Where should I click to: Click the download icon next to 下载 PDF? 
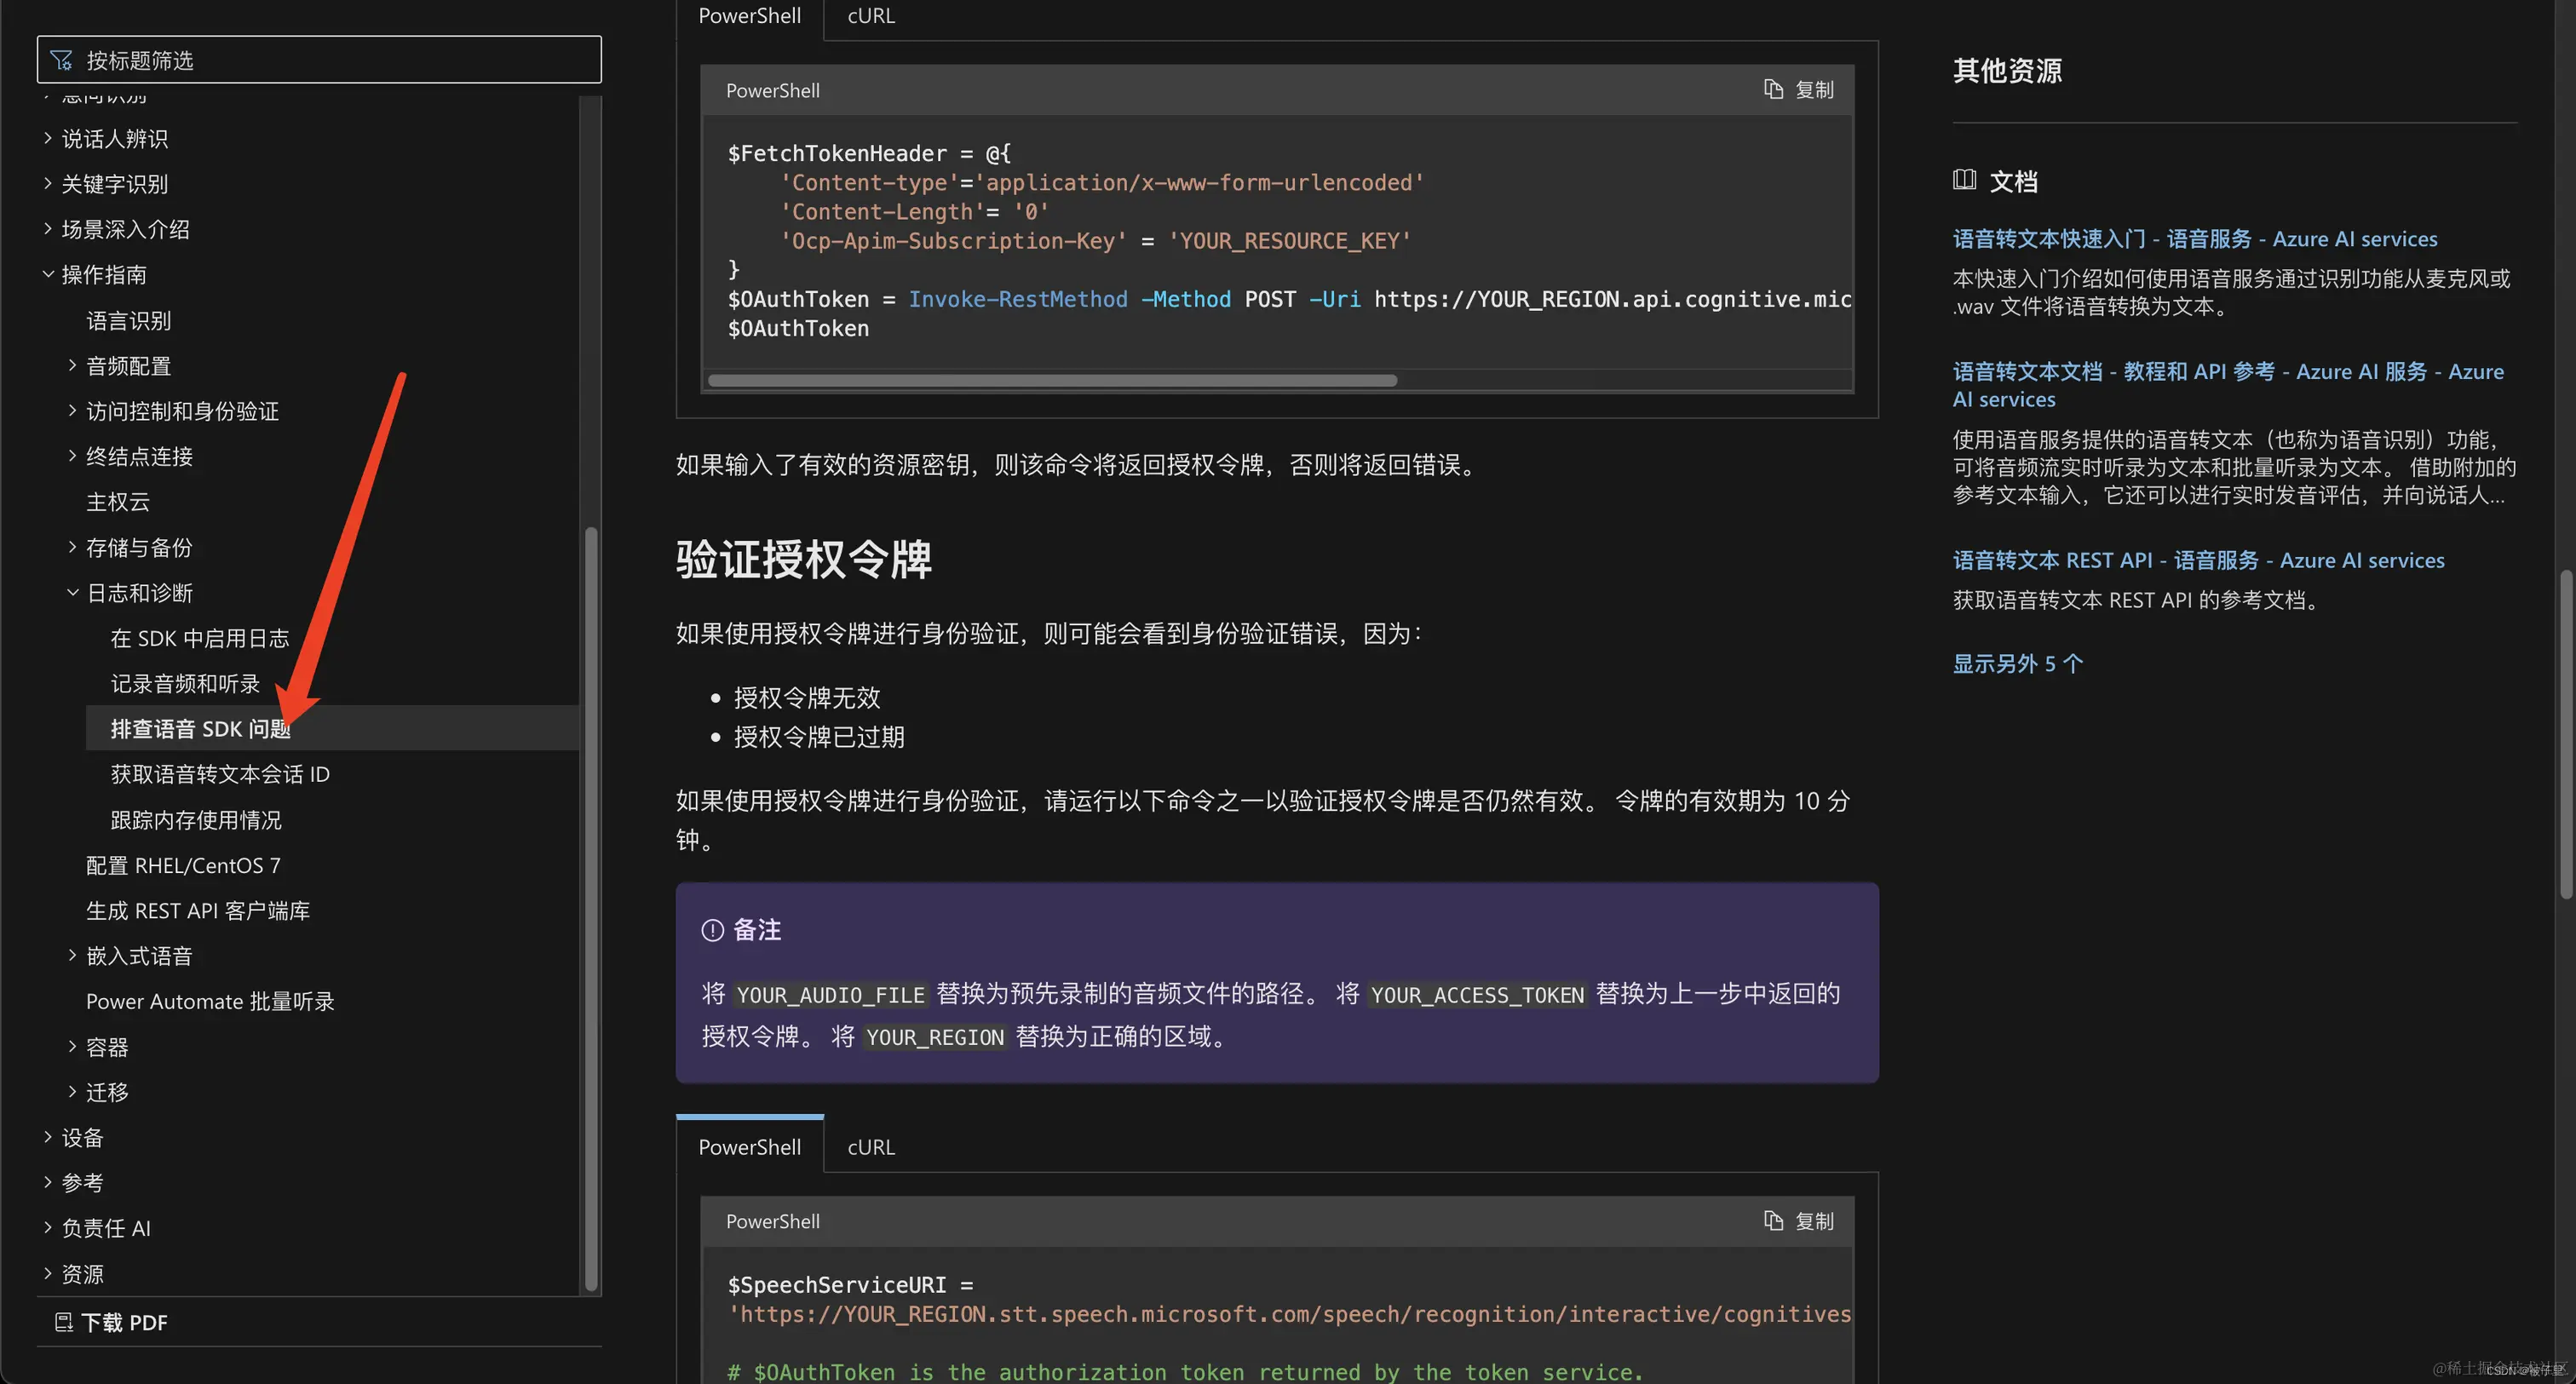point(64,1322)
